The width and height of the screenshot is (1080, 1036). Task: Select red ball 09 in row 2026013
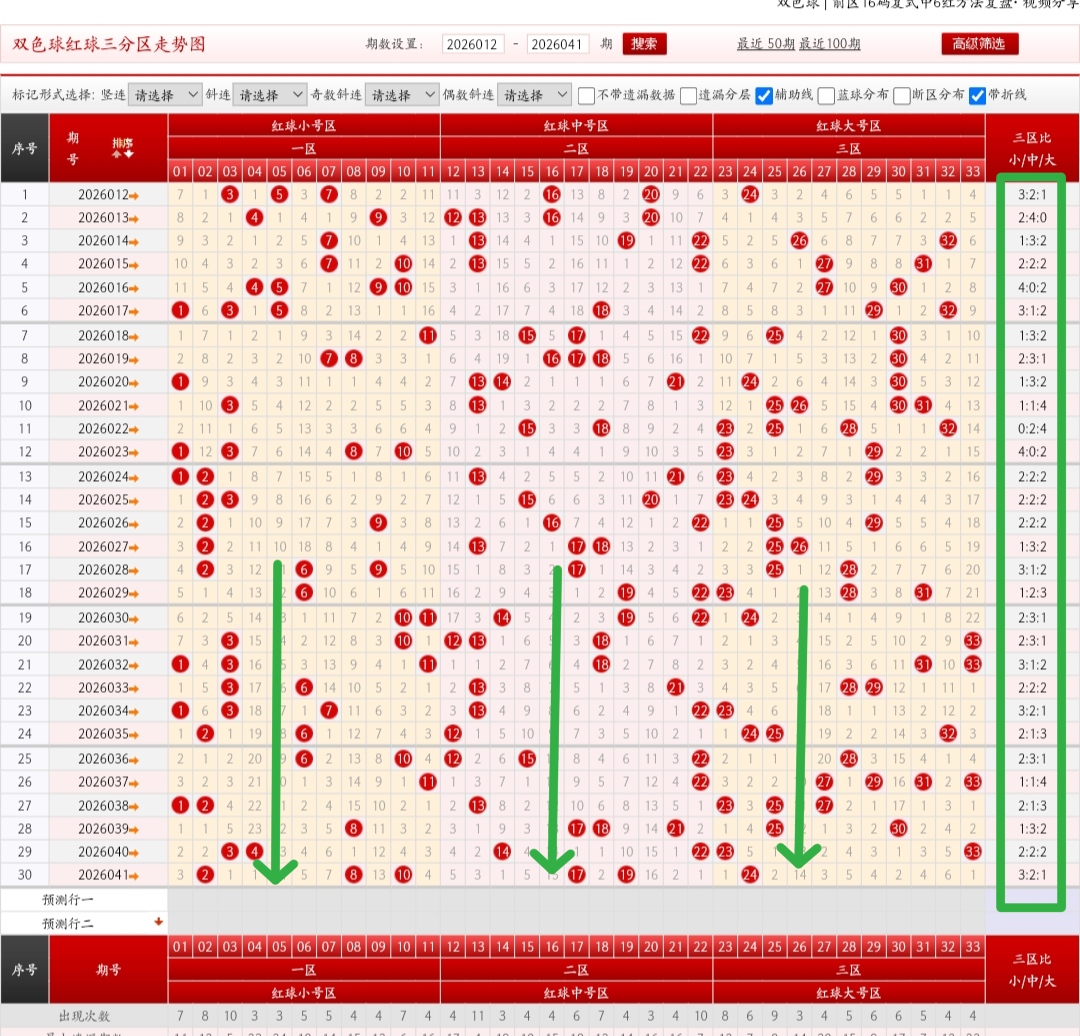click(x=378, y=218)
